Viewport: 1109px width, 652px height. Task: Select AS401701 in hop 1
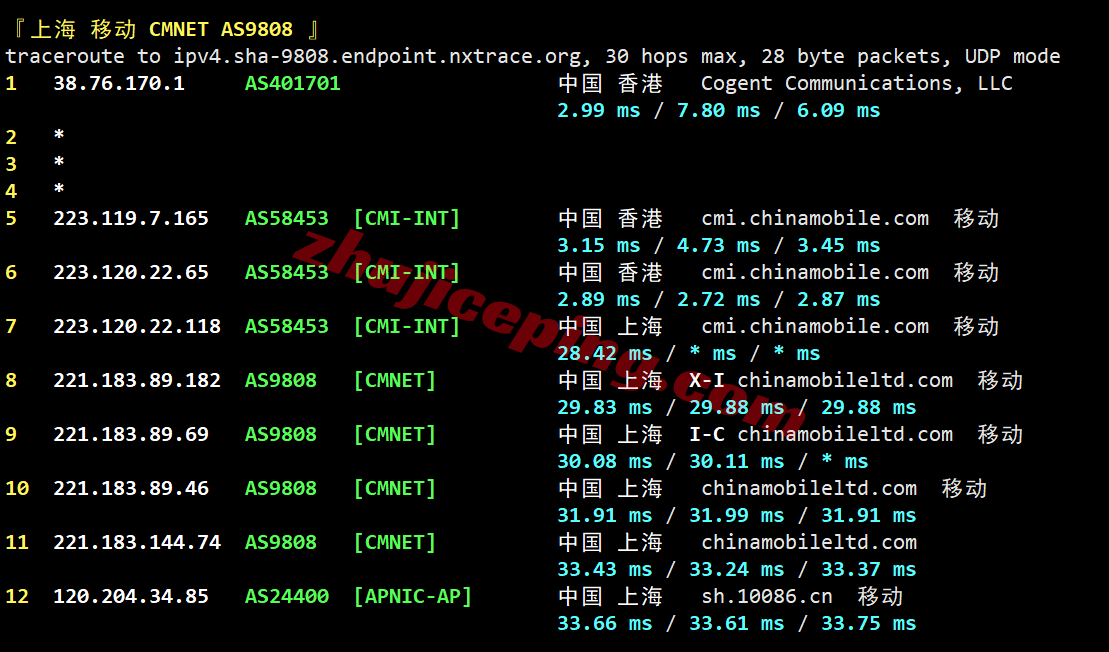(x=293, y=83)
